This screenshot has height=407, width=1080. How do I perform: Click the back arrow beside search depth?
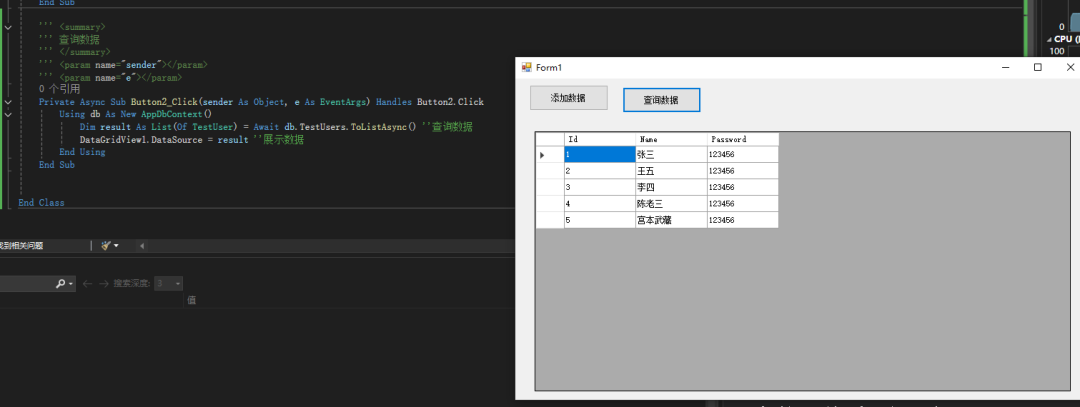(x=87, y=283)
